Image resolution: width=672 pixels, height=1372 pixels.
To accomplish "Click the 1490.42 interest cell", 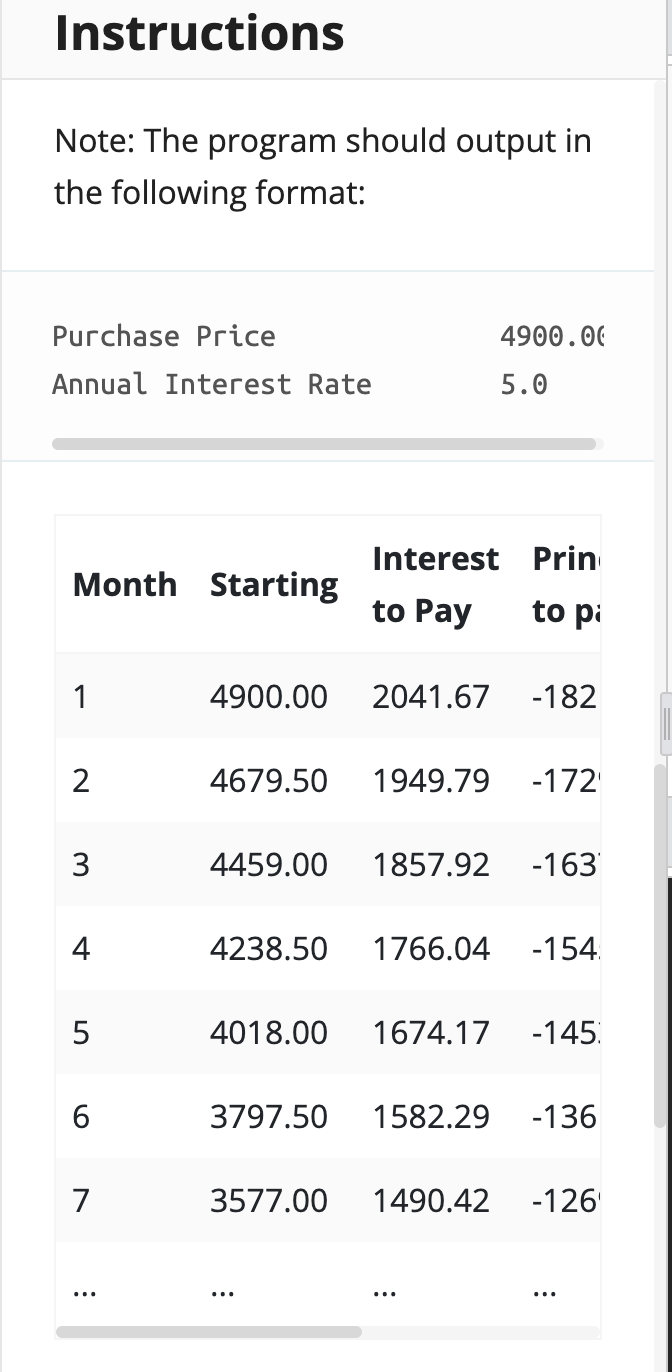I will (432, 1201).
